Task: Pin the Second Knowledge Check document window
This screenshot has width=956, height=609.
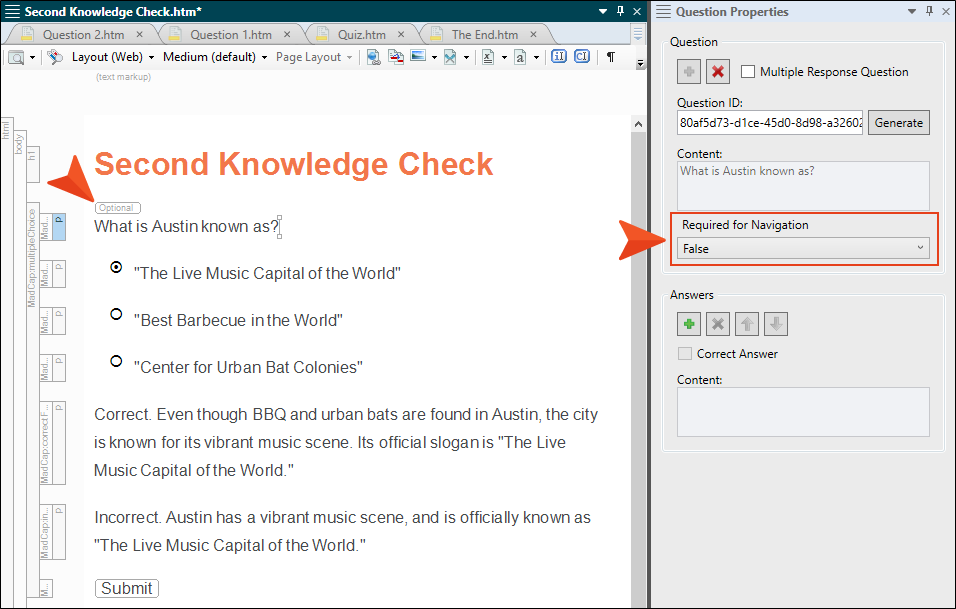Action: coord(620,12)
